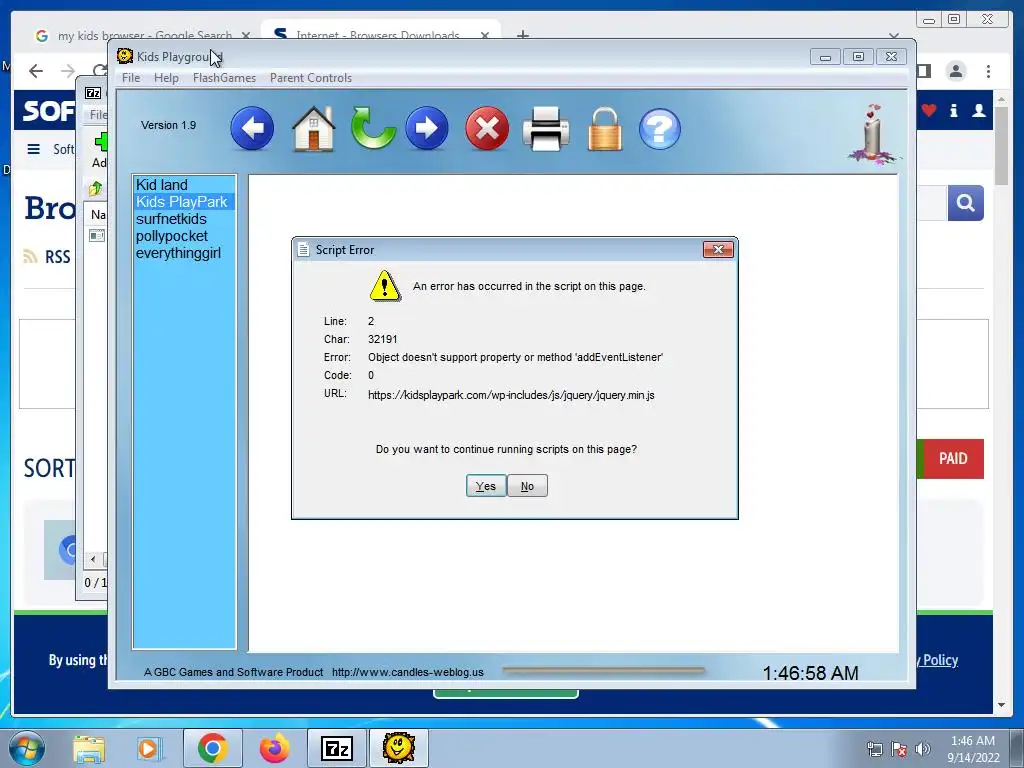Image resolution: width=1024 pixels, height=768 pixels.
Task: Close the Script Error dialog
Action: tap(718, 249)
